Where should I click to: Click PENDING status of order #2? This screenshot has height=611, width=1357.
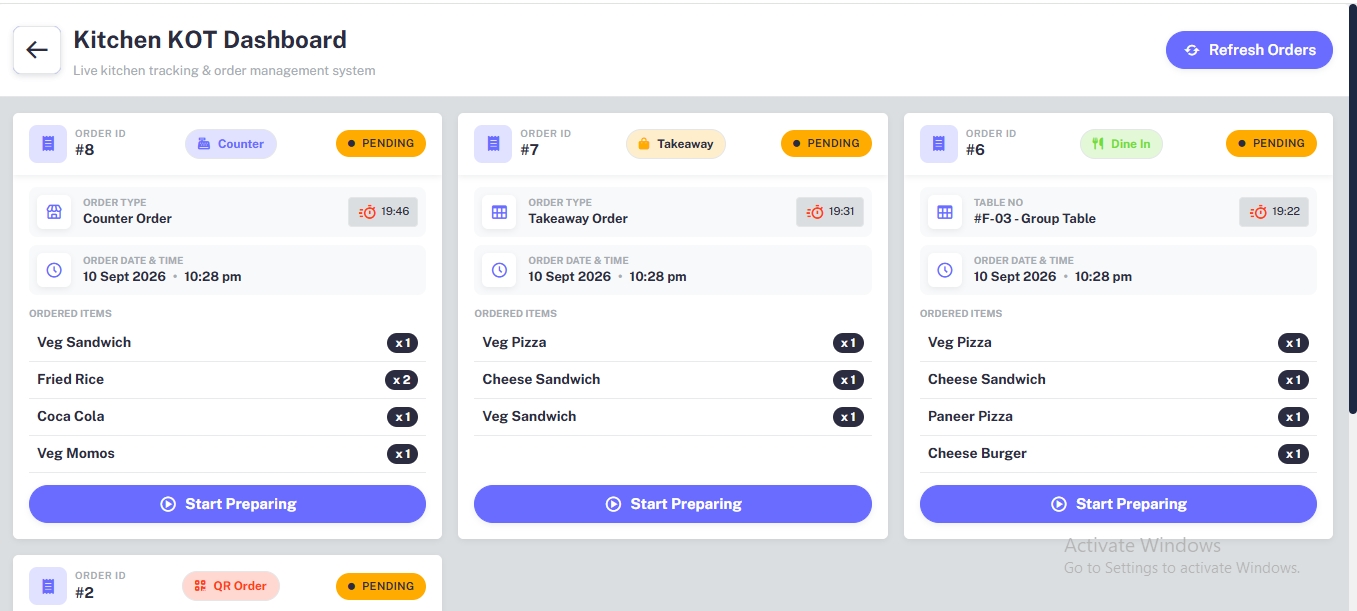click(381, 586)
